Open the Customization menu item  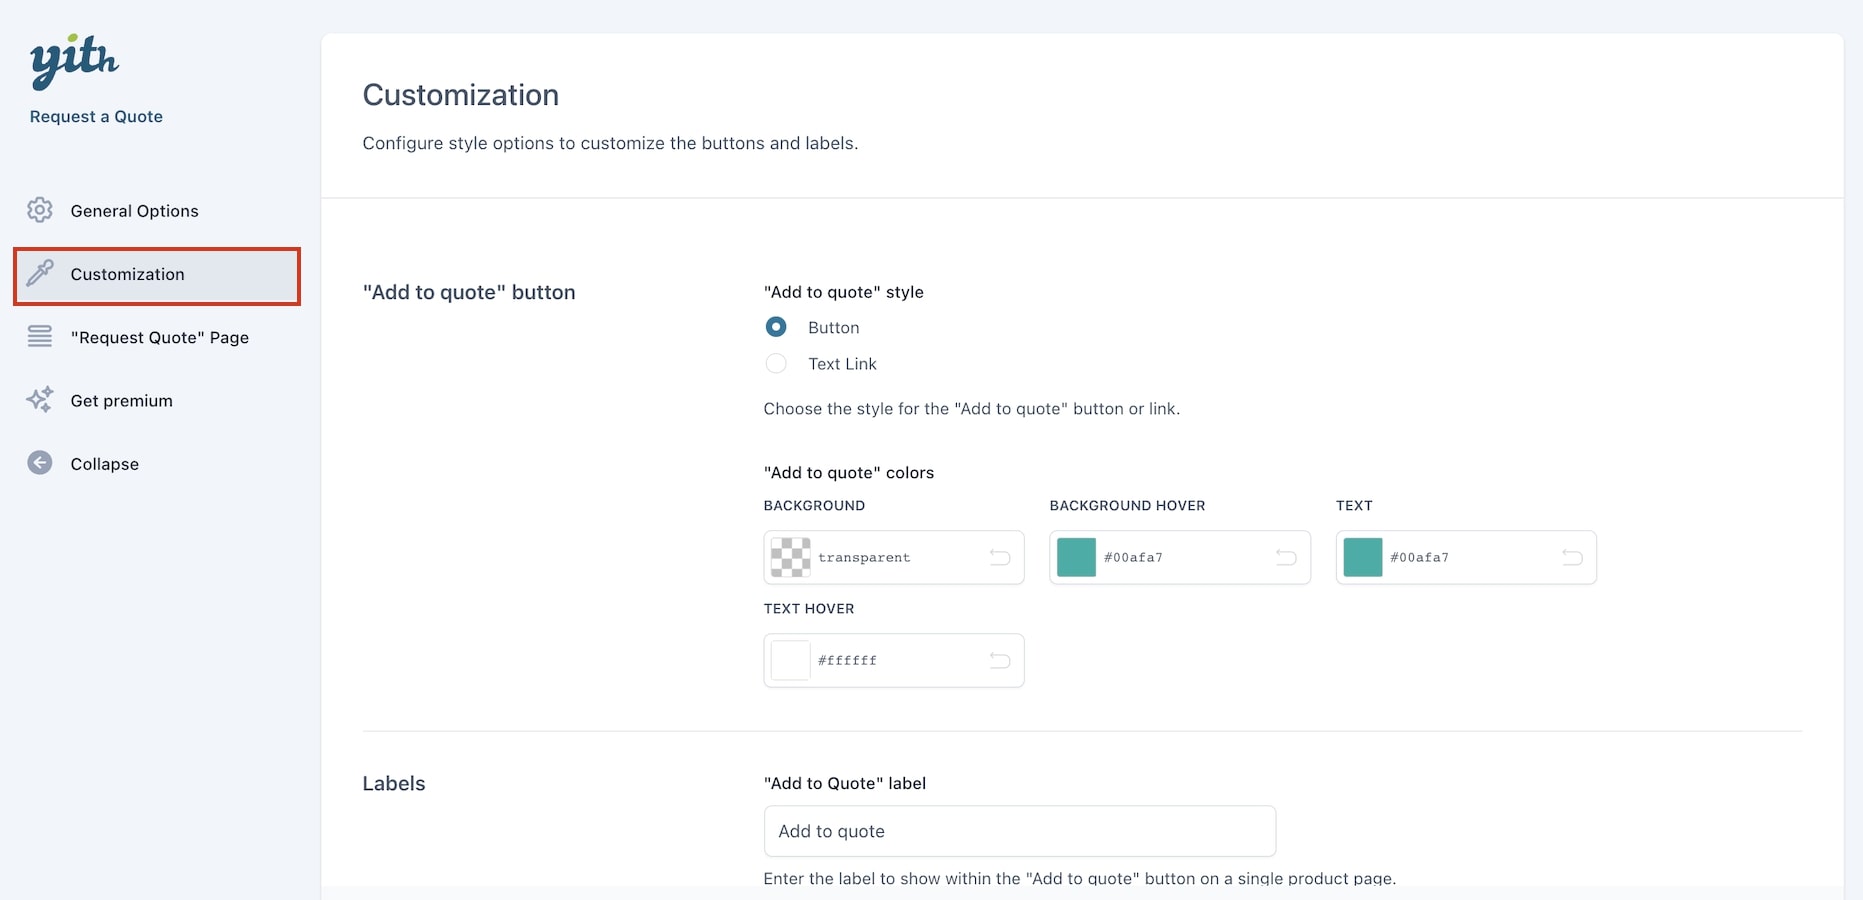(157, 275)
